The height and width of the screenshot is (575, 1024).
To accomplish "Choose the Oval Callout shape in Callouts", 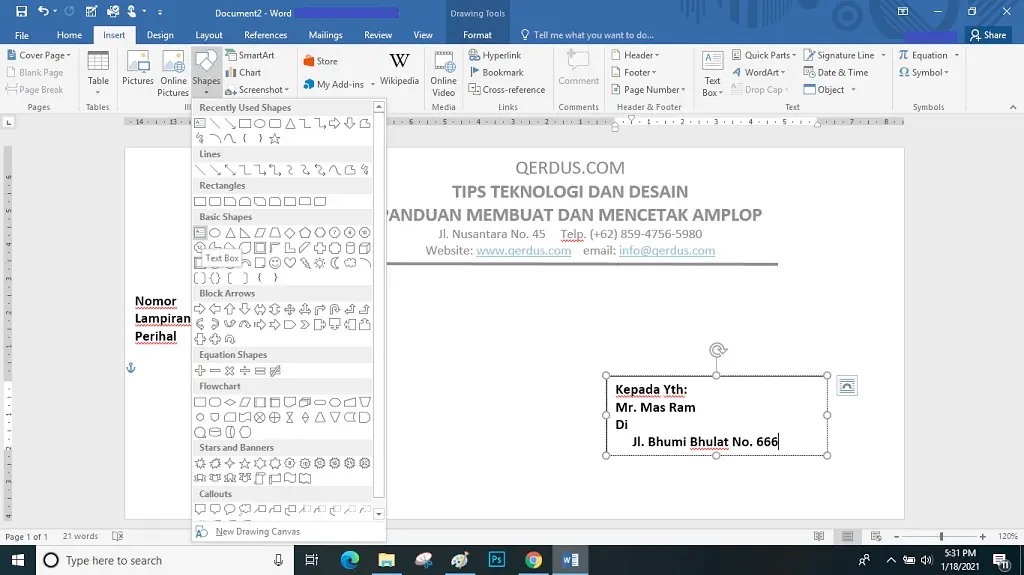I will pos(230,509).
